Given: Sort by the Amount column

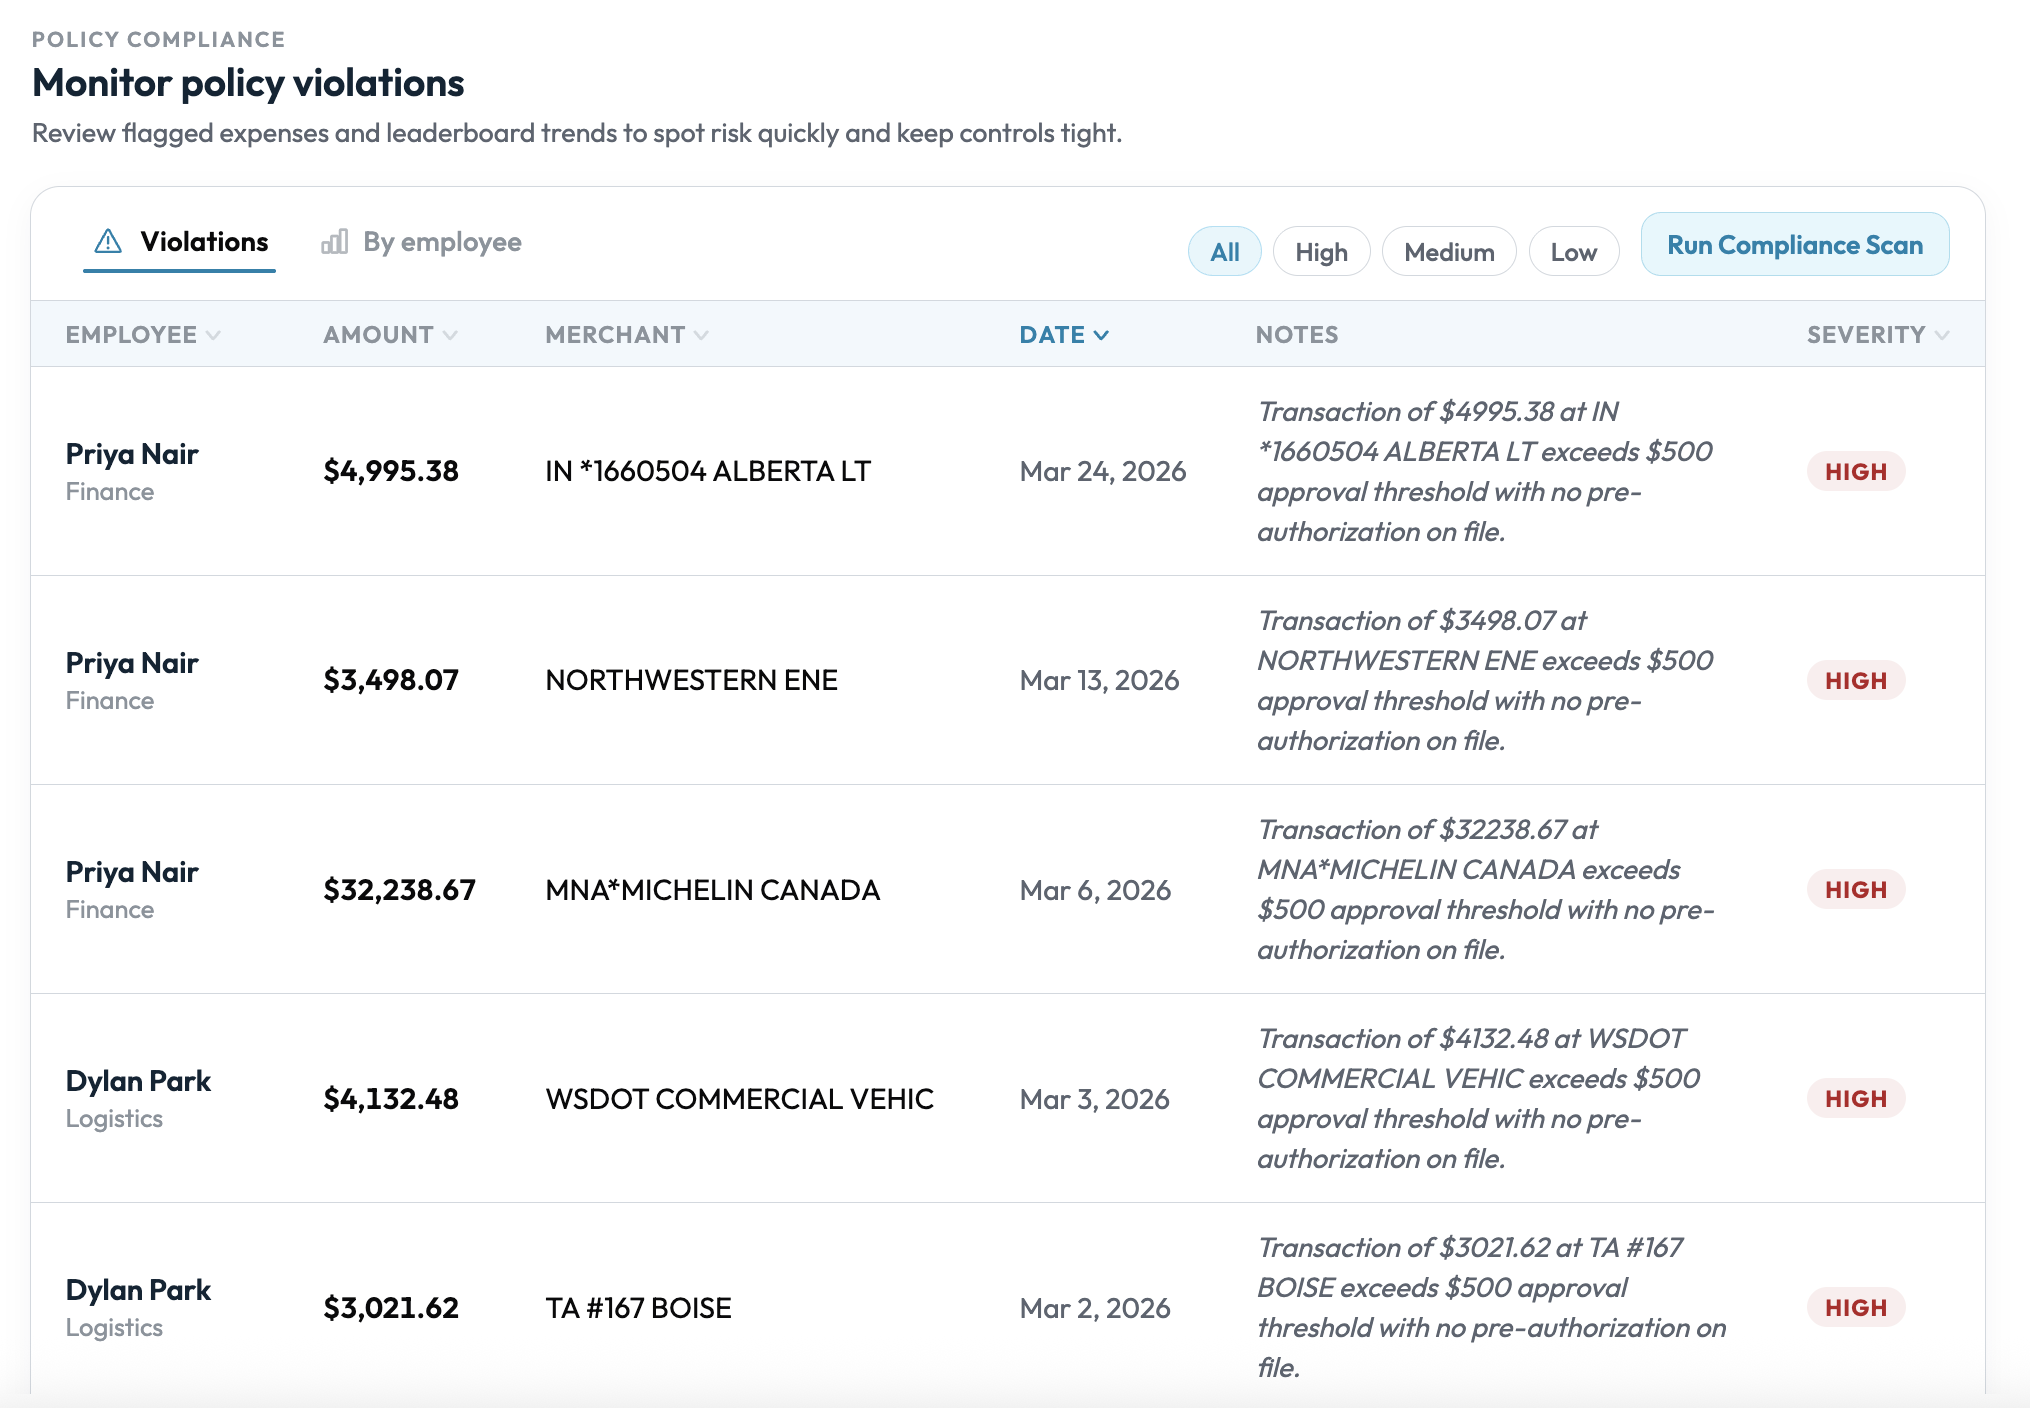Looking at the screenshot, I should pos(390,335).
